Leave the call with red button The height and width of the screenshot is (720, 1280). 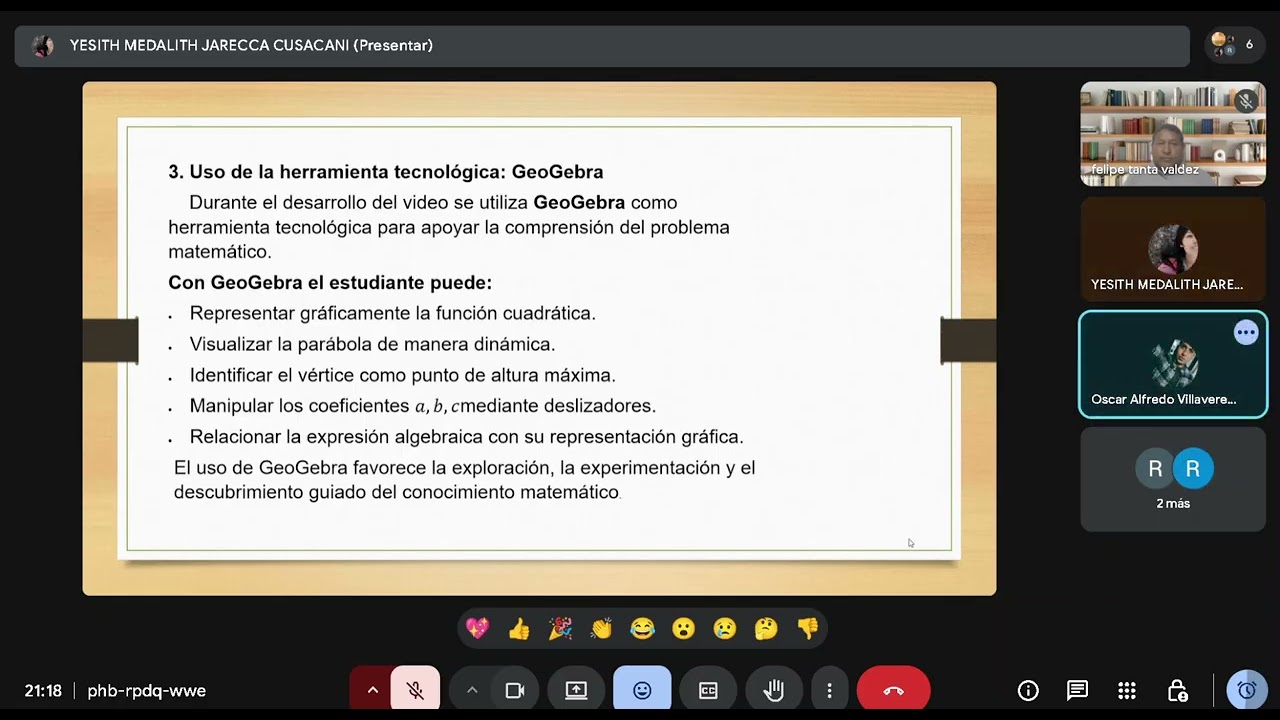coord(894,690)
